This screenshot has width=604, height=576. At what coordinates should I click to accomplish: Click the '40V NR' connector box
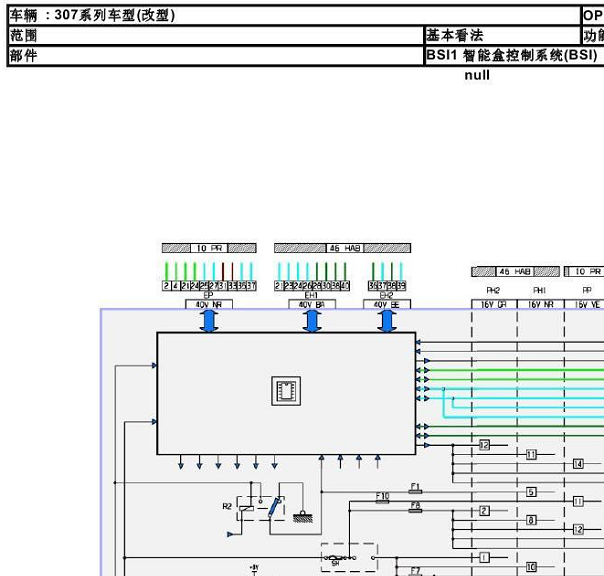(x=209, y=304)
